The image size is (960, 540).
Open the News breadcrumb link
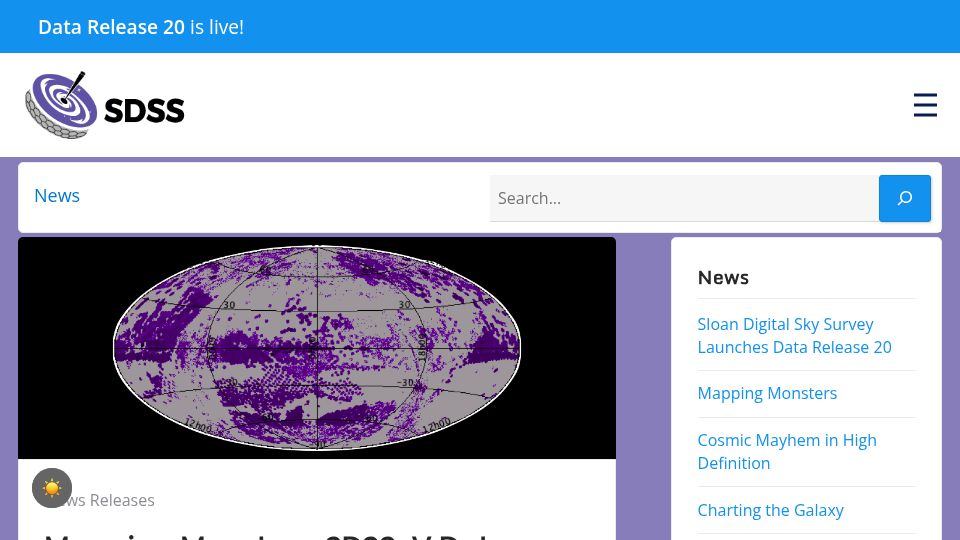[x=57, y=195]
